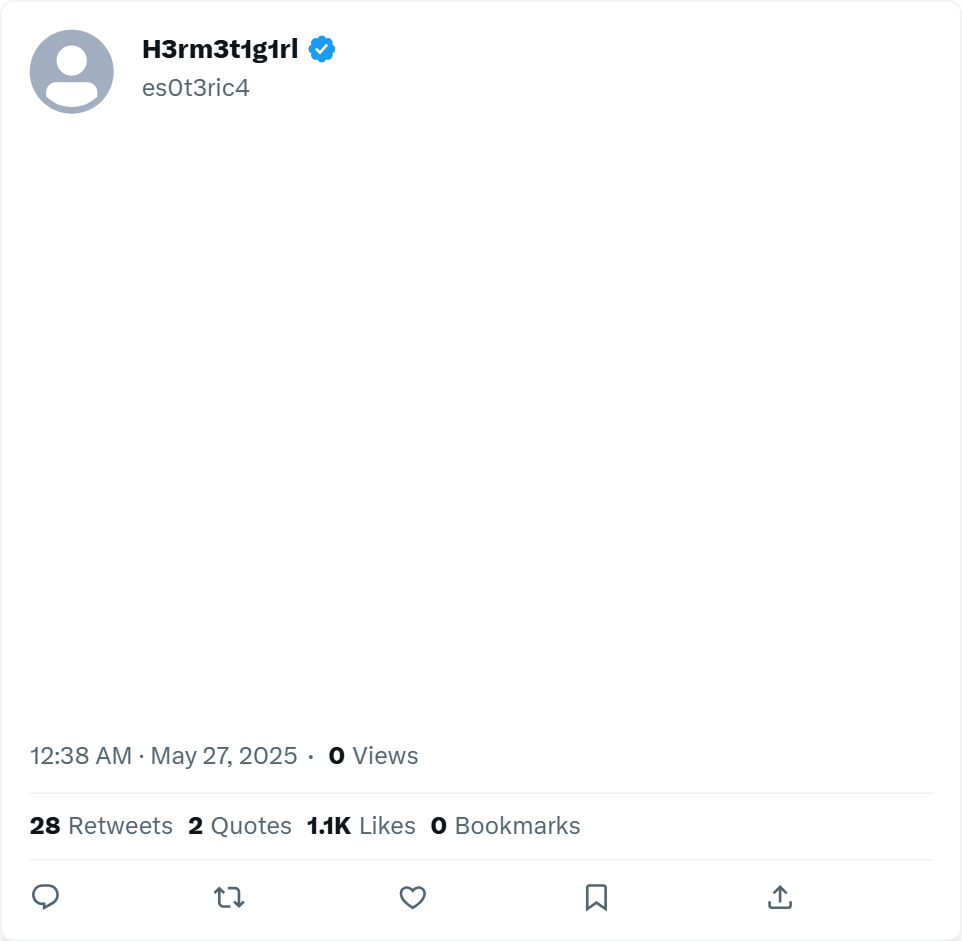Show the 28 Retweets list
This screenshot has width=962, height=941.
coord(101,826)
